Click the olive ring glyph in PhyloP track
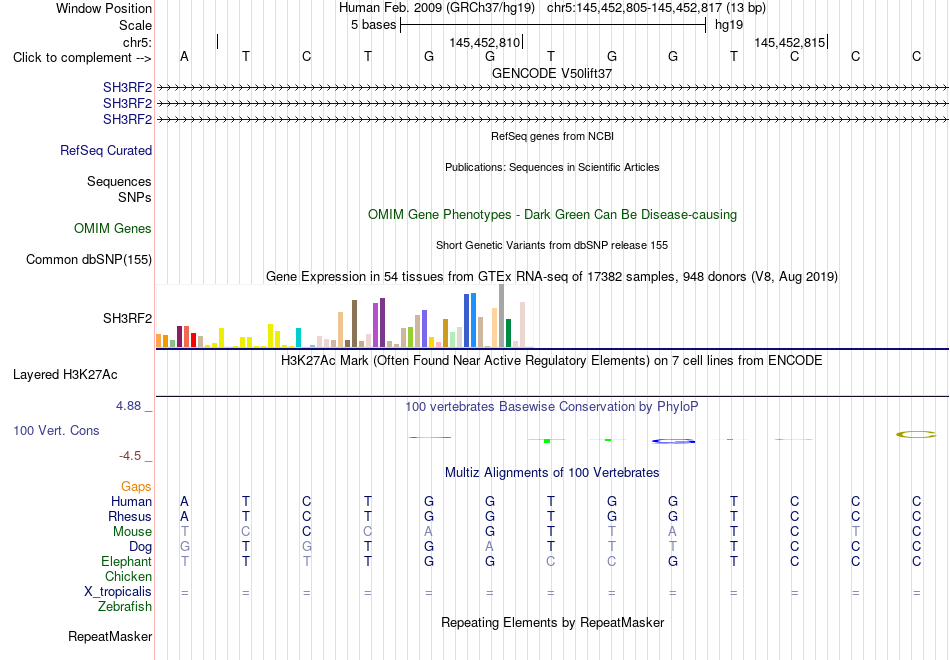Screen dimensions: 950x660 (916, 435)
